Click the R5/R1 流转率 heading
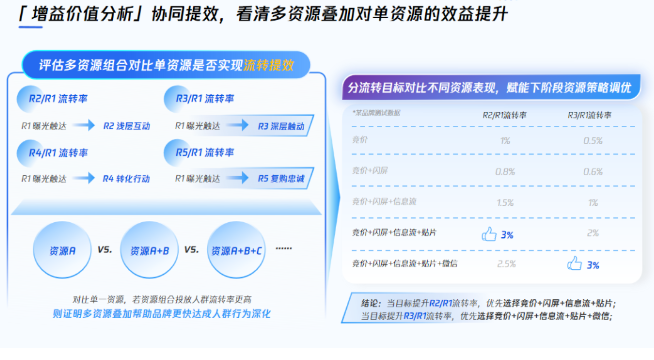 pos(205,153)
